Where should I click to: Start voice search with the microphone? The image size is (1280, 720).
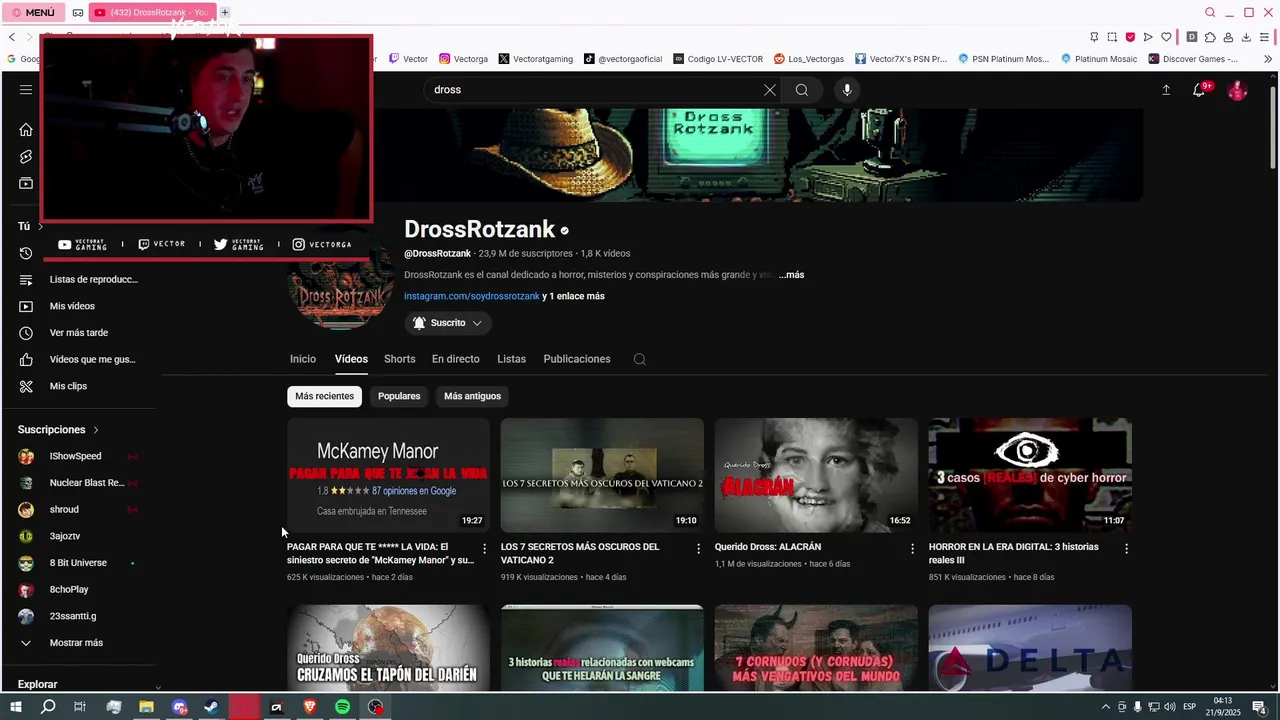tap(847, 90)
